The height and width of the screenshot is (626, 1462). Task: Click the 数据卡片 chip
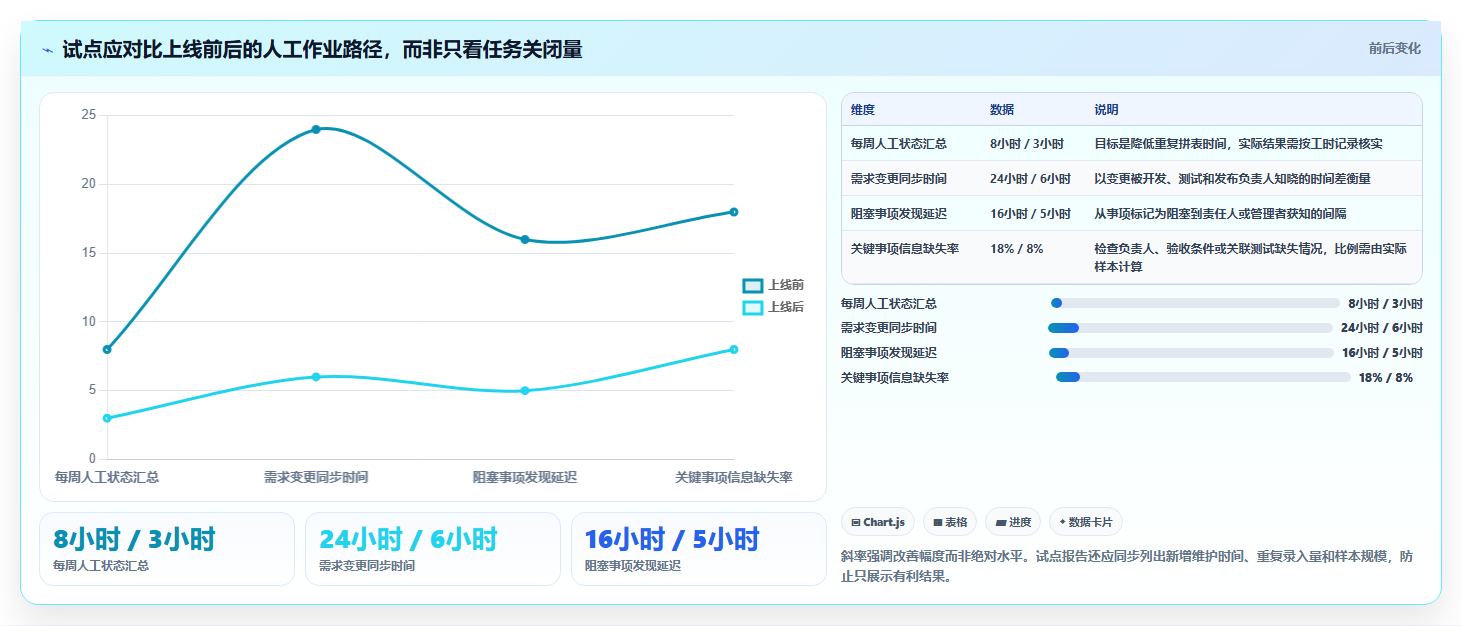point(1086,522)
